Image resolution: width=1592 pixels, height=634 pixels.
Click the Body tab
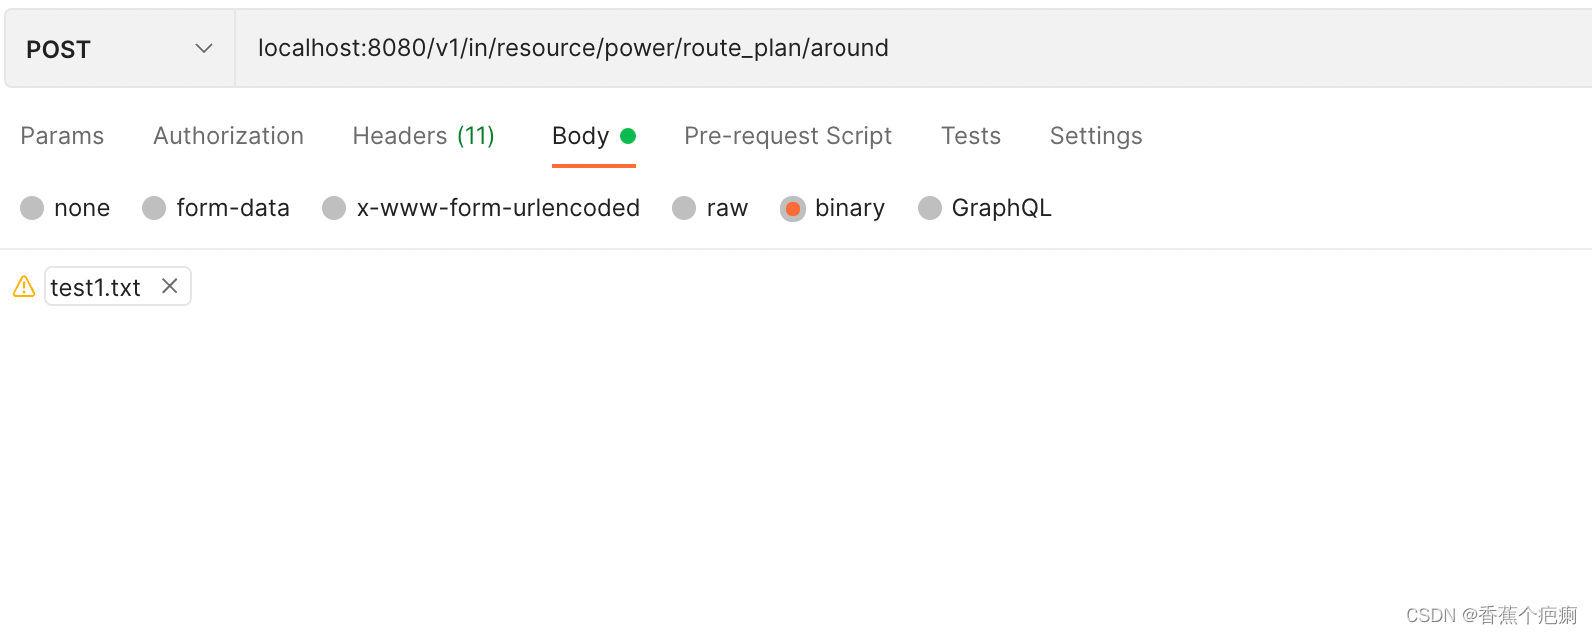click(580, 136)
